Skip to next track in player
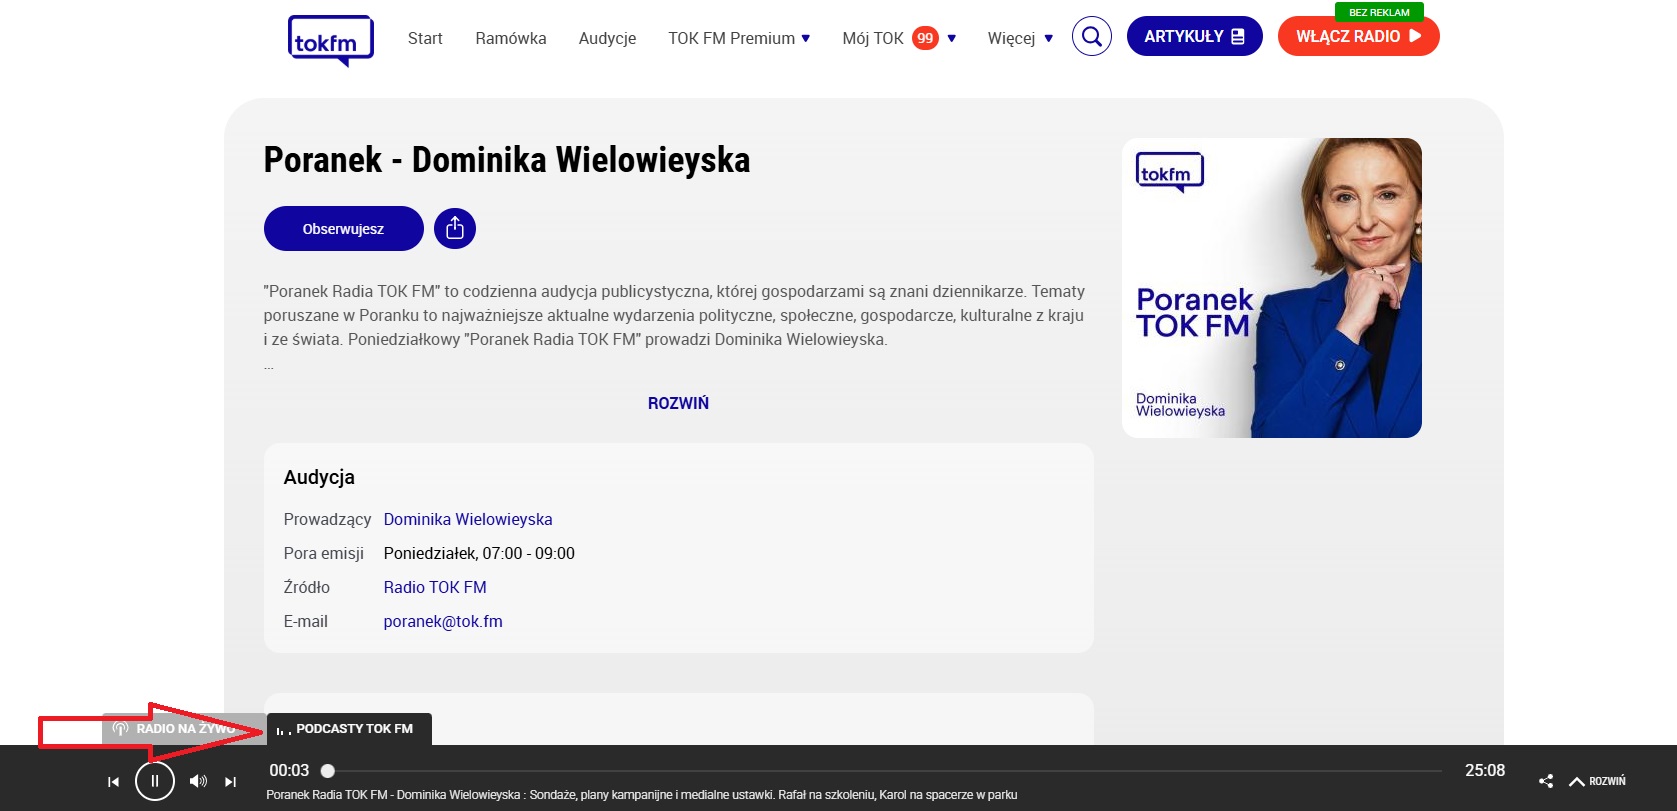This screenshot has height=811, width=1677. pos(230,782)
